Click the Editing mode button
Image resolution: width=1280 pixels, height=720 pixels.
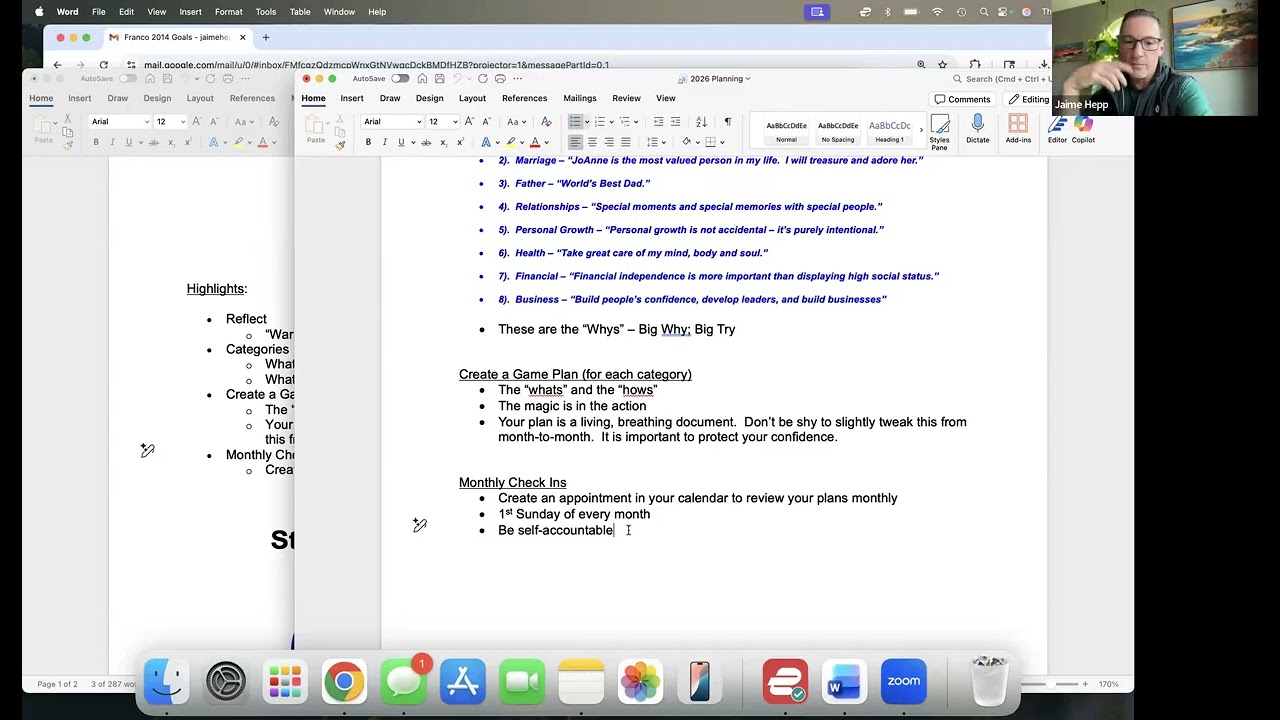pyautogui.click(x=1028, y=99)
